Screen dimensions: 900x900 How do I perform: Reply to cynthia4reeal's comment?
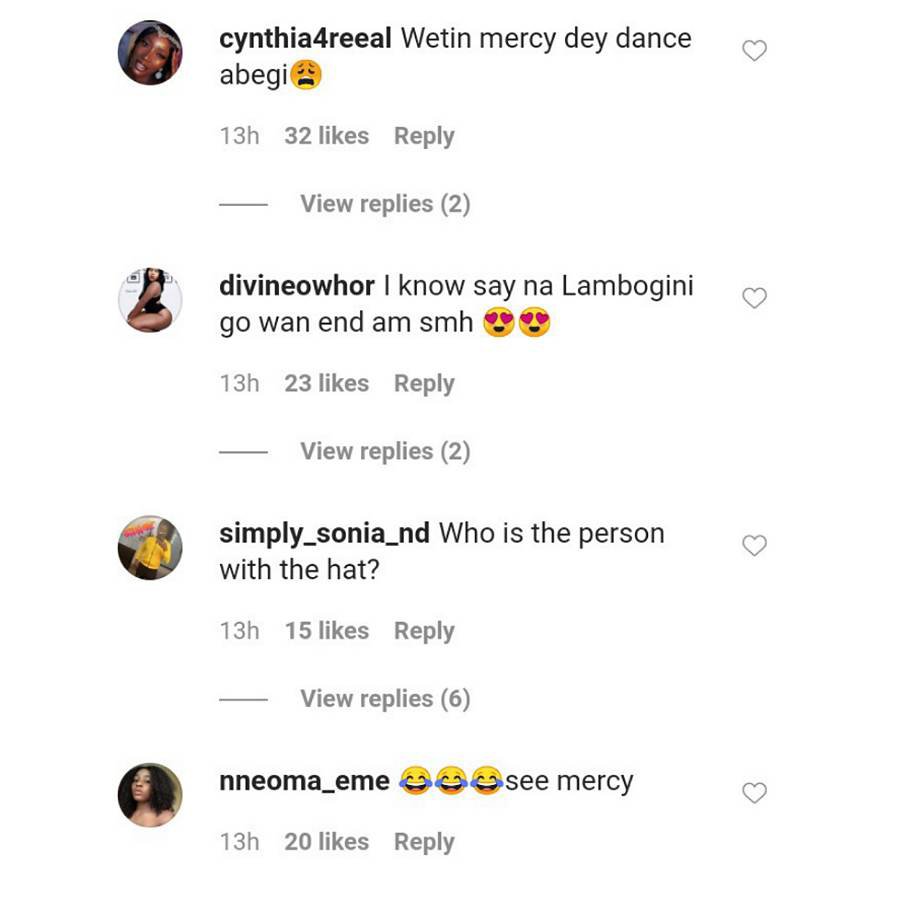tap(424, 136)
